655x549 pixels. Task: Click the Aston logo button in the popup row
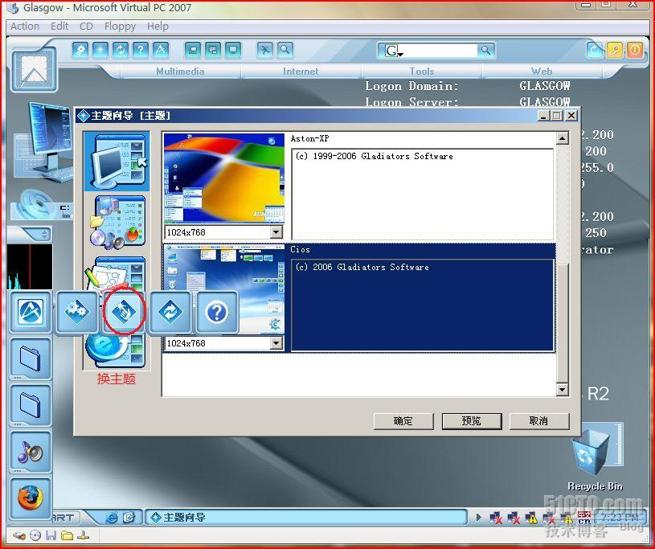pos(30,312)
